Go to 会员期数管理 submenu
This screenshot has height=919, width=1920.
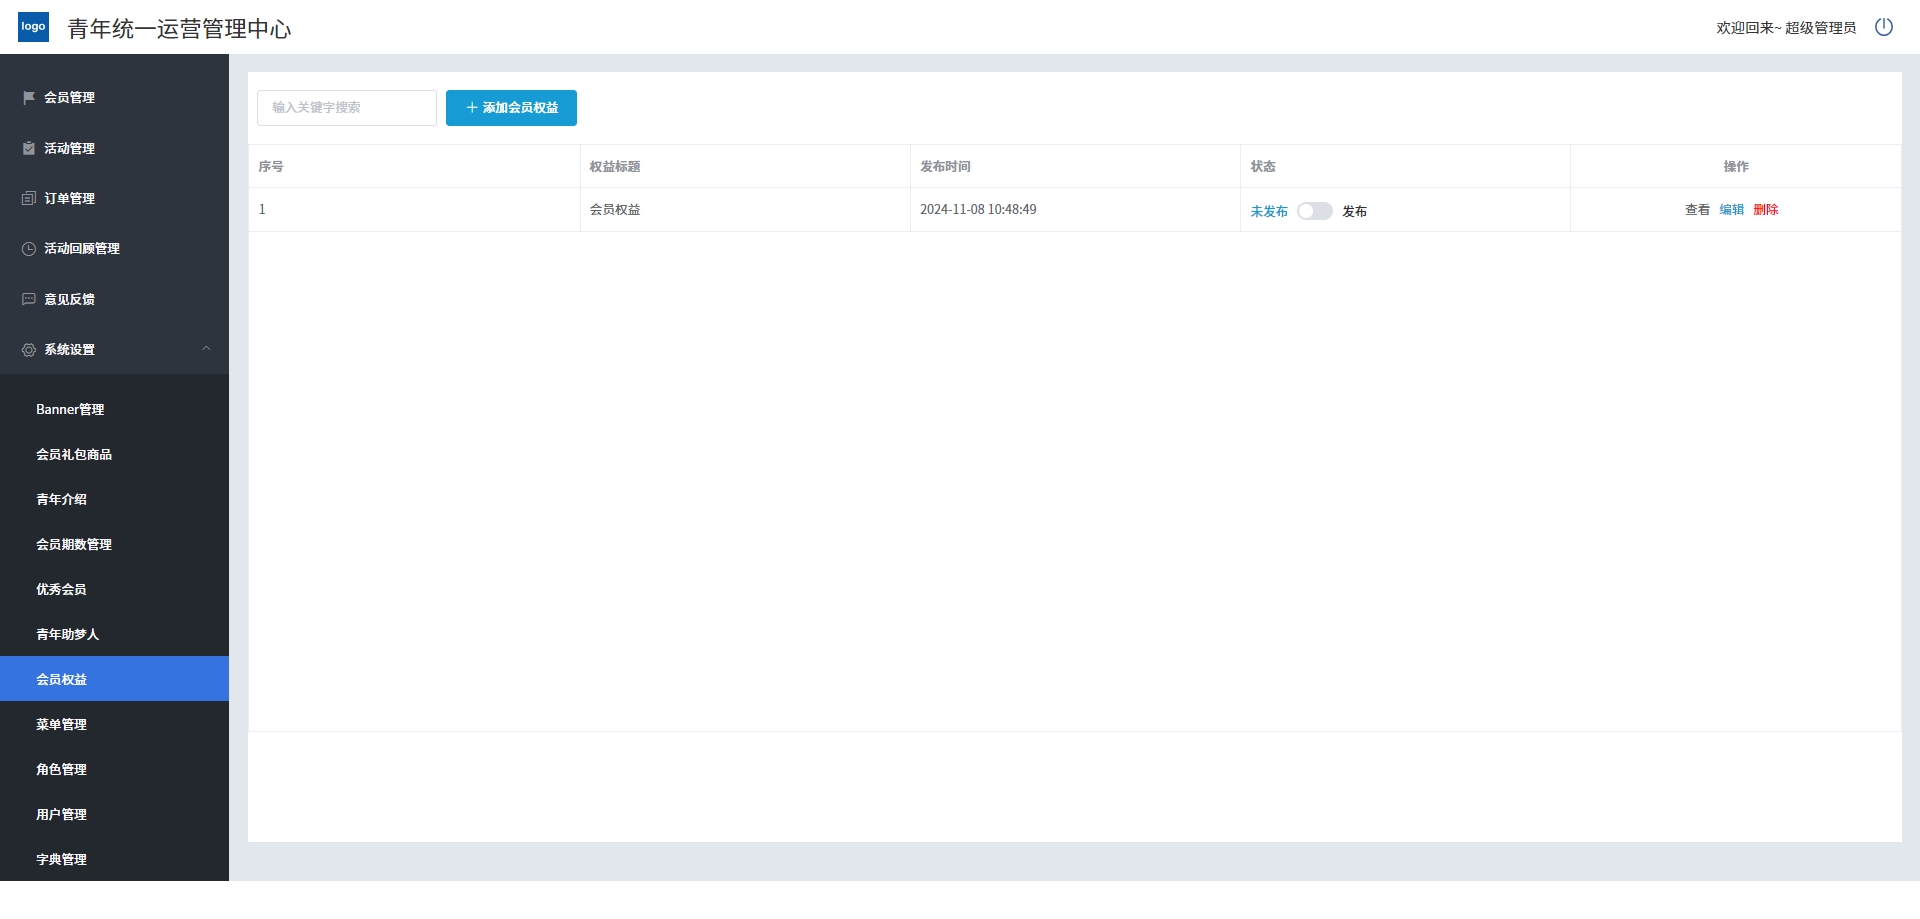click(x=114, y=544)
